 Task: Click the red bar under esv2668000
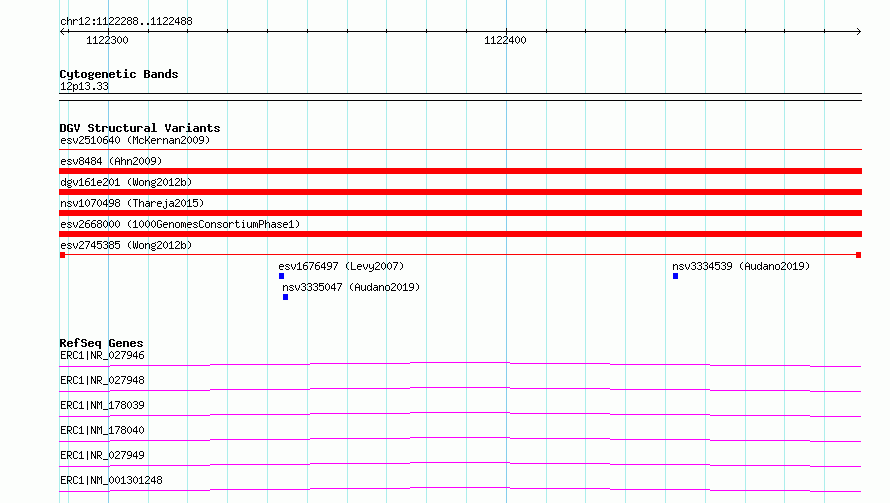[x=460, y=234]
